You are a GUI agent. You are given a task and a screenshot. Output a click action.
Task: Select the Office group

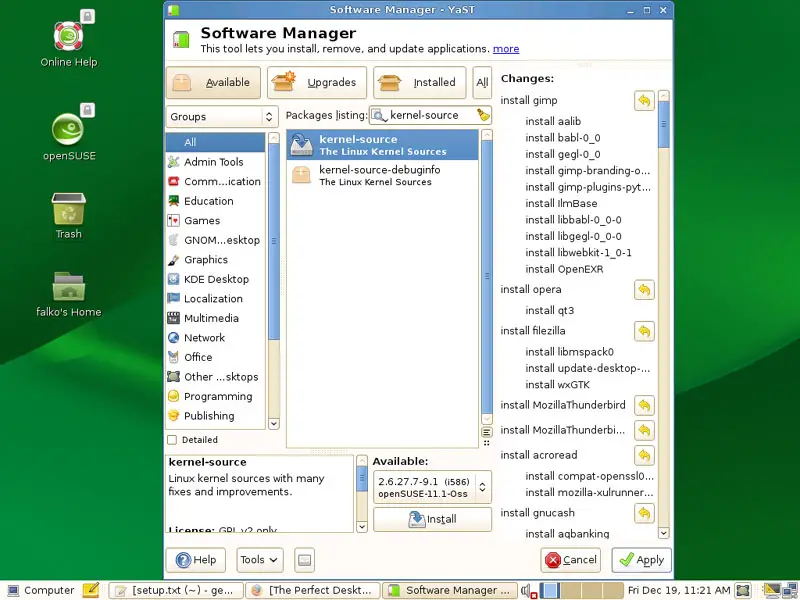(x=215, y=358)
